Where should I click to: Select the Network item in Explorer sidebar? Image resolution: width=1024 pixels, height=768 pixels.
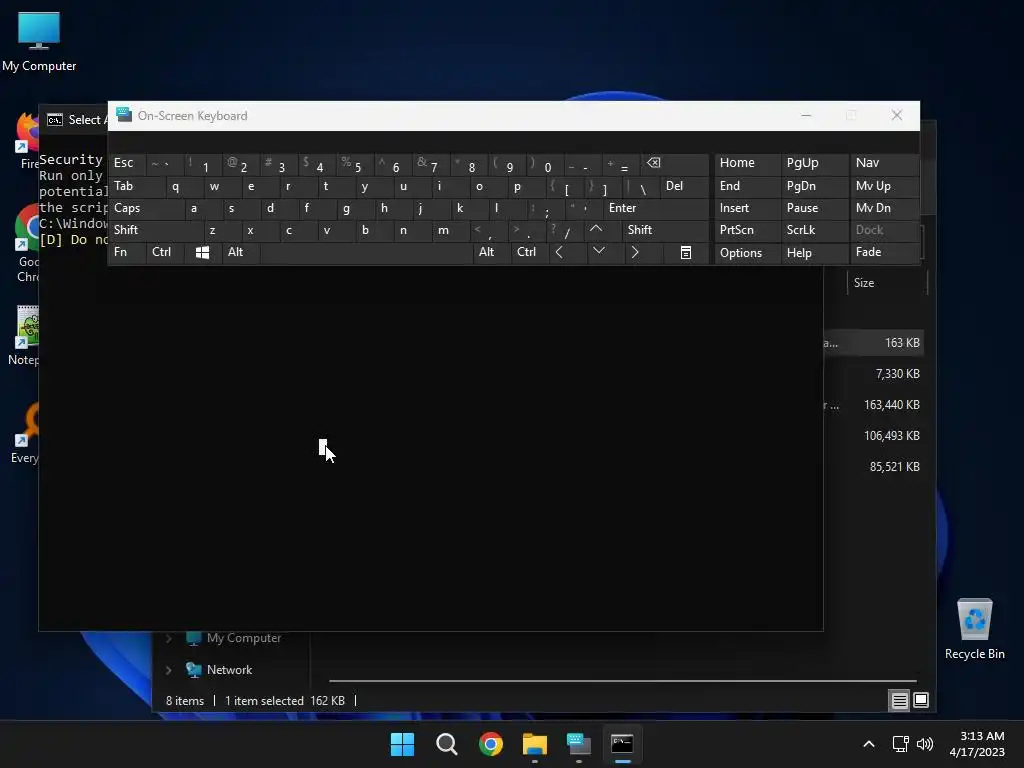click(x=229, y=670)
